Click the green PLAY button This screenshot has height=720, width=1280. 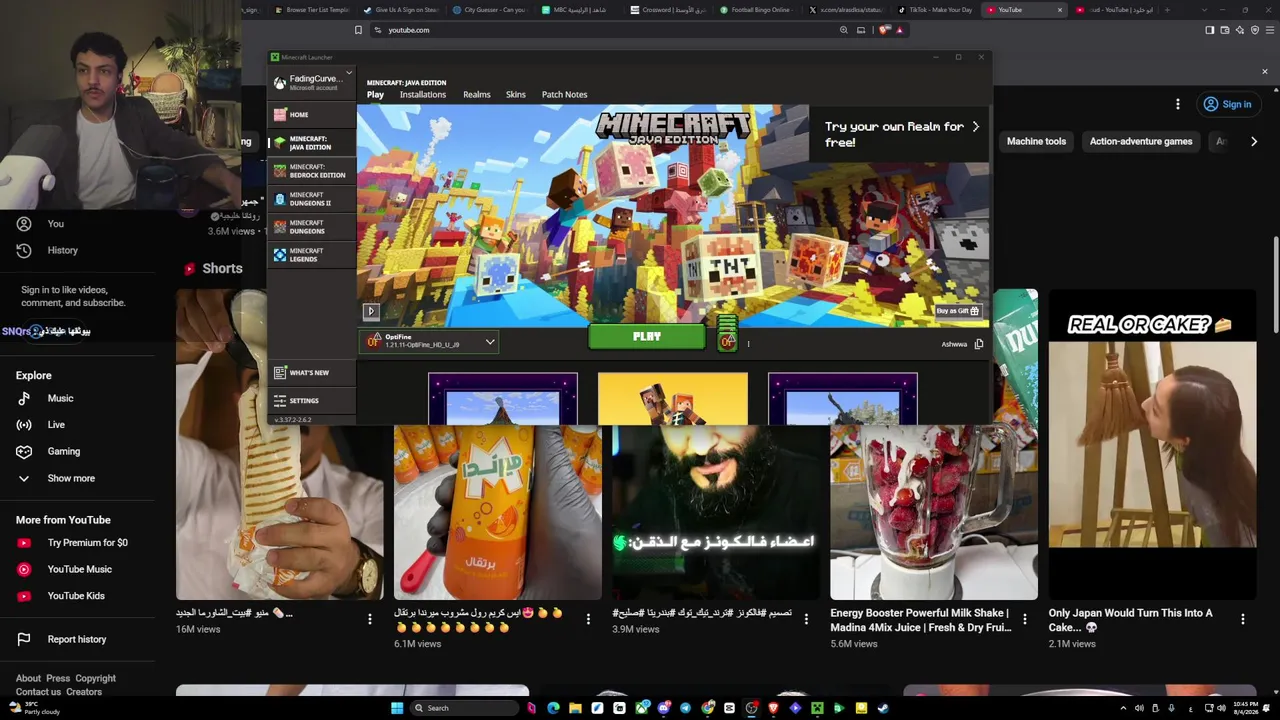coord(647,337)
